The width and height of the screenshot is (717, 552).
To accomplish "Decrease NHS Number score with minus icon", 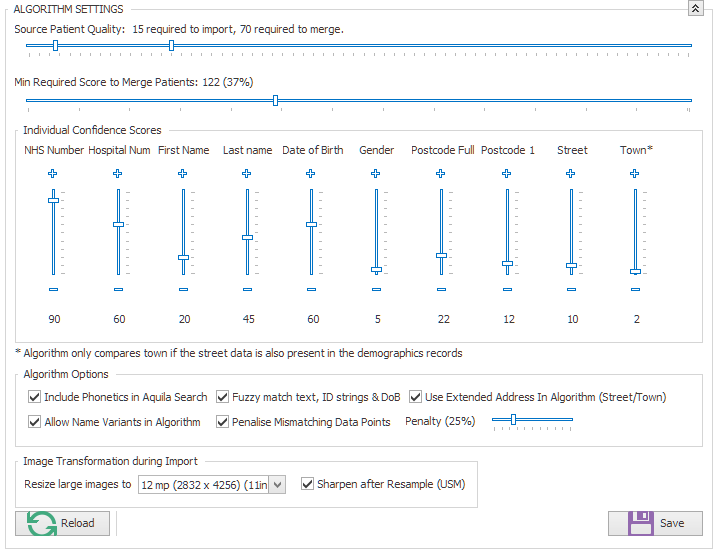I will [x=54, y=289].
